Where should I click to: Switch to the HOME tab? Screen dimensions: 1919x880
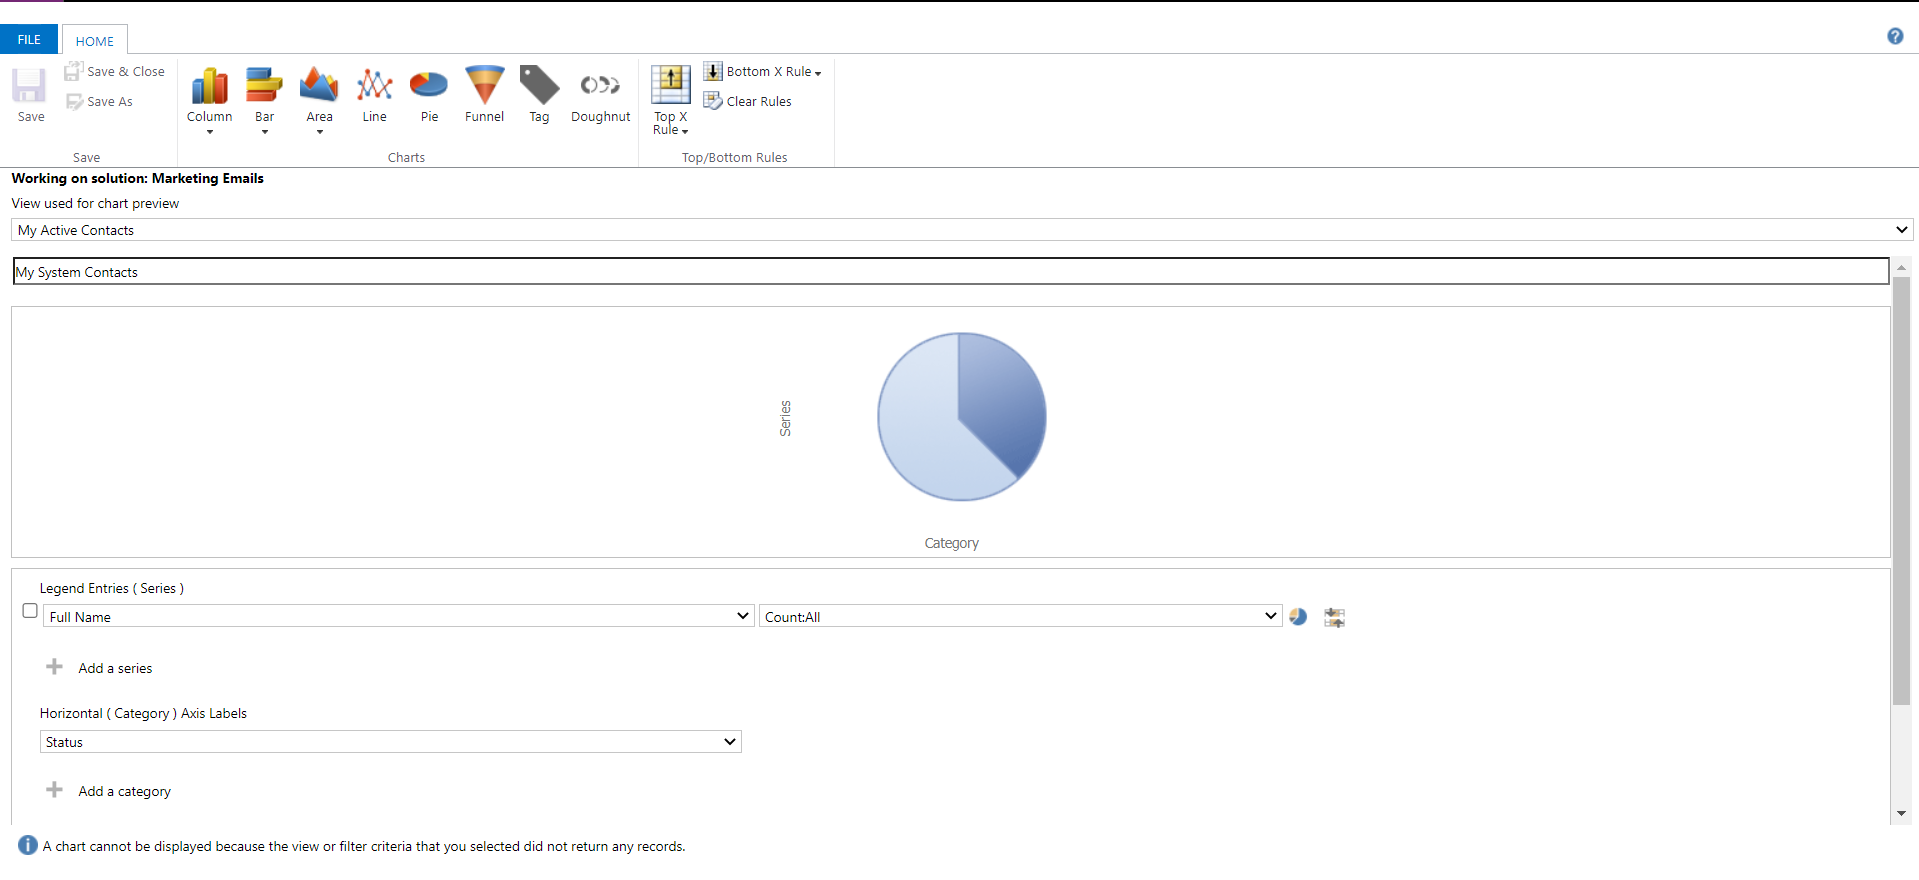(95, 41)
